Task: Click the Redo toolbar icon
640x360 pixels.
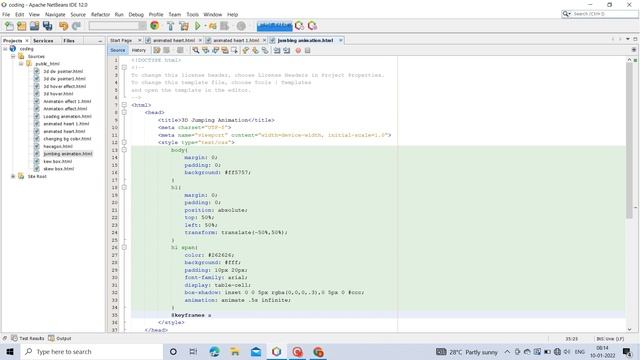Action: click(76, 26)
